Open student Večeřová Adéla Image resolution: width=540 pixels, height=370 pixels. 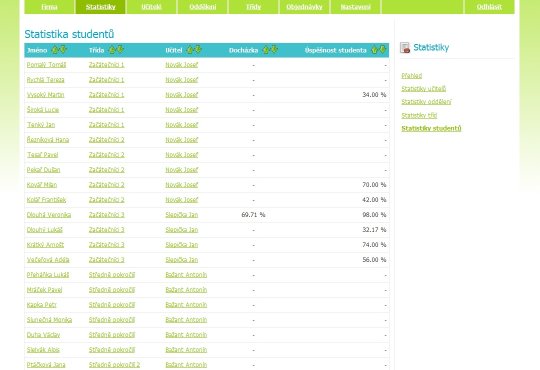pos(48,260)
